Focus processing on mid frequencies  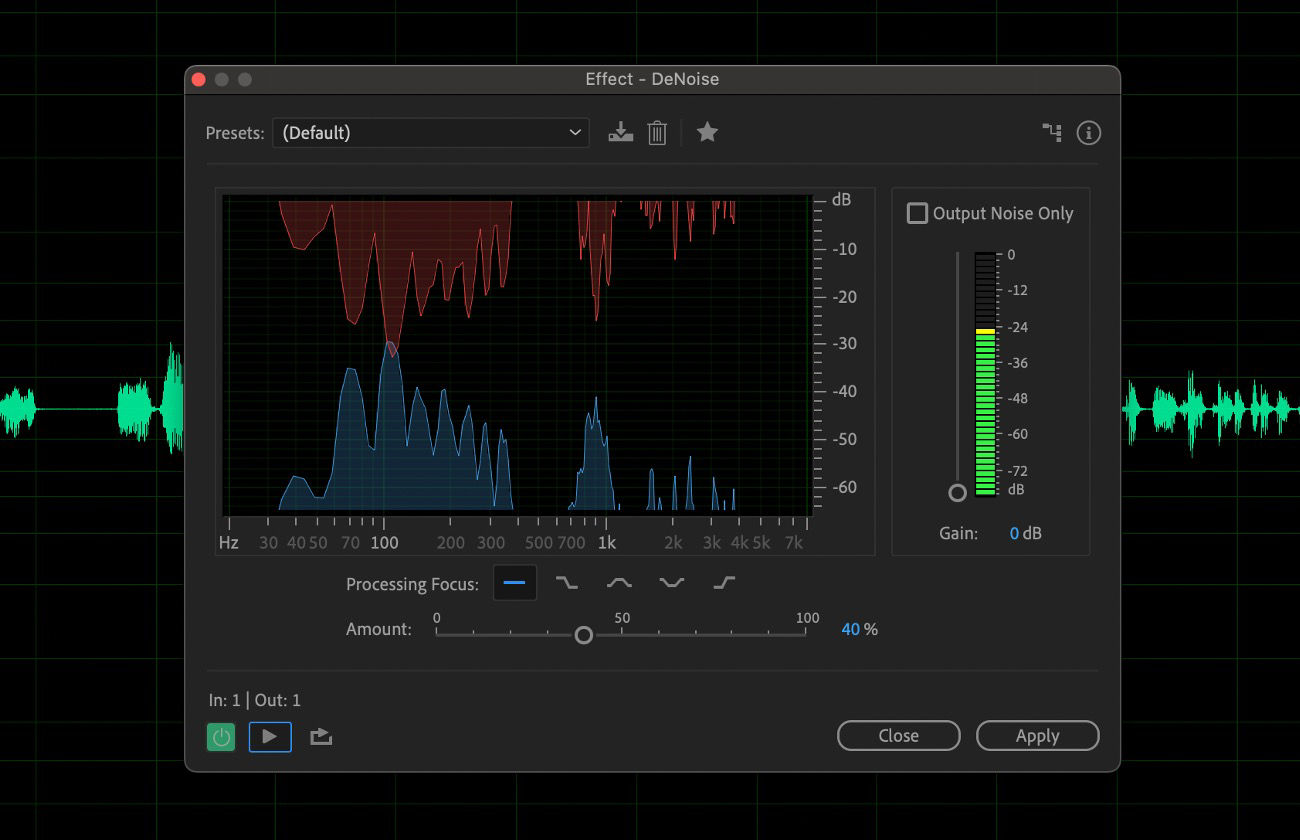click(619, 582)
